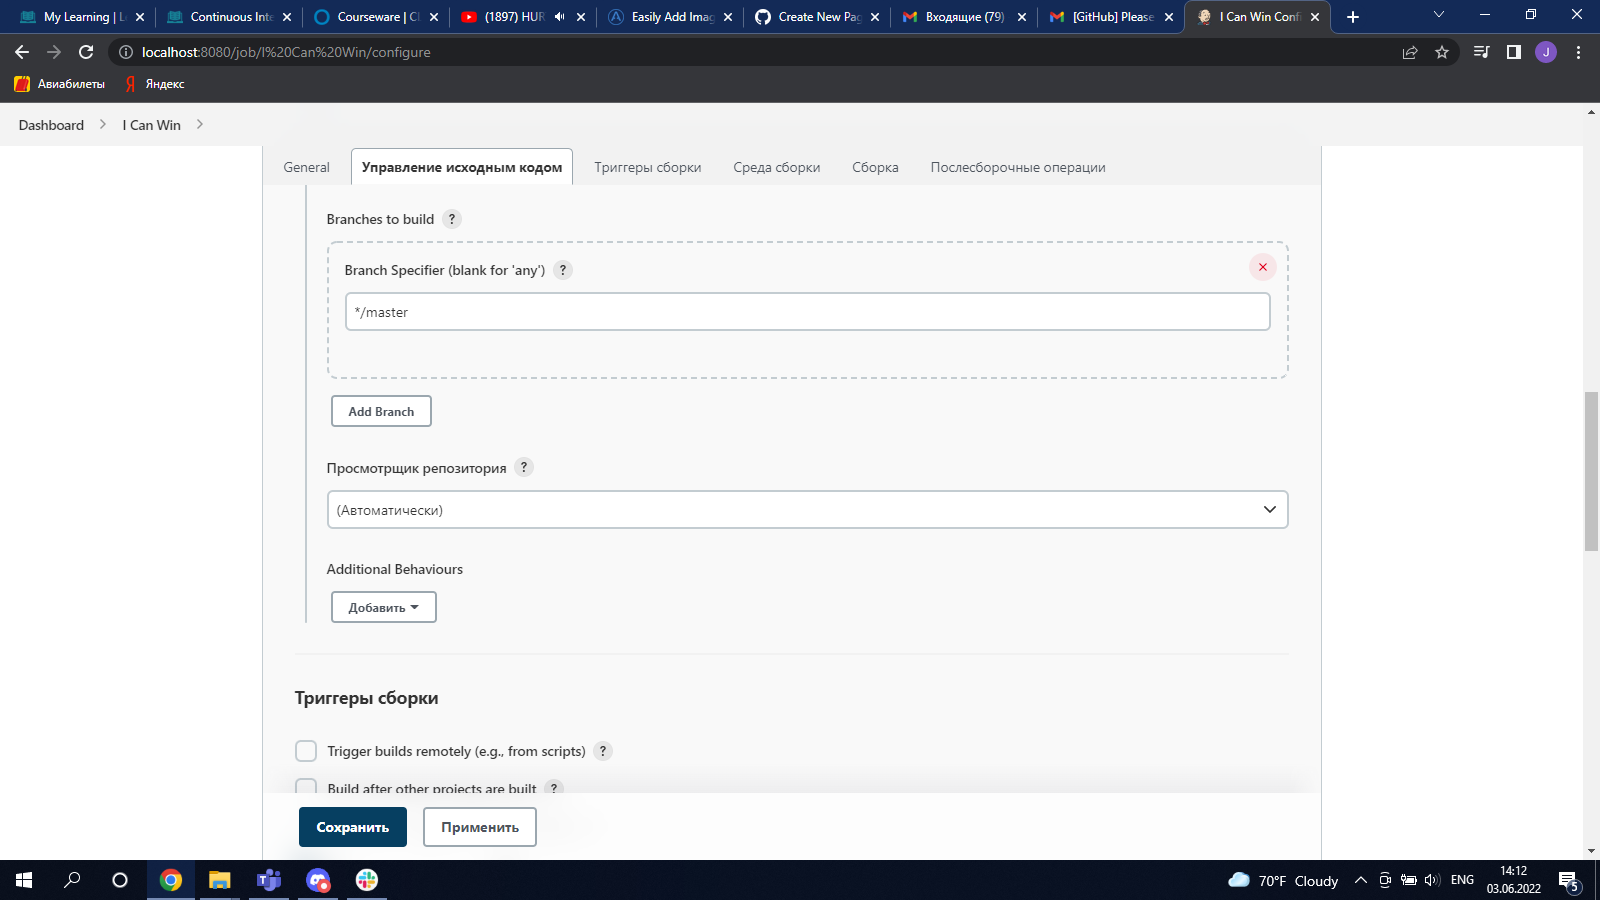The width and height of the screenshot is (1600, 900).
Task: Share this page from the address bar
Action: (x=1410, y=52)
